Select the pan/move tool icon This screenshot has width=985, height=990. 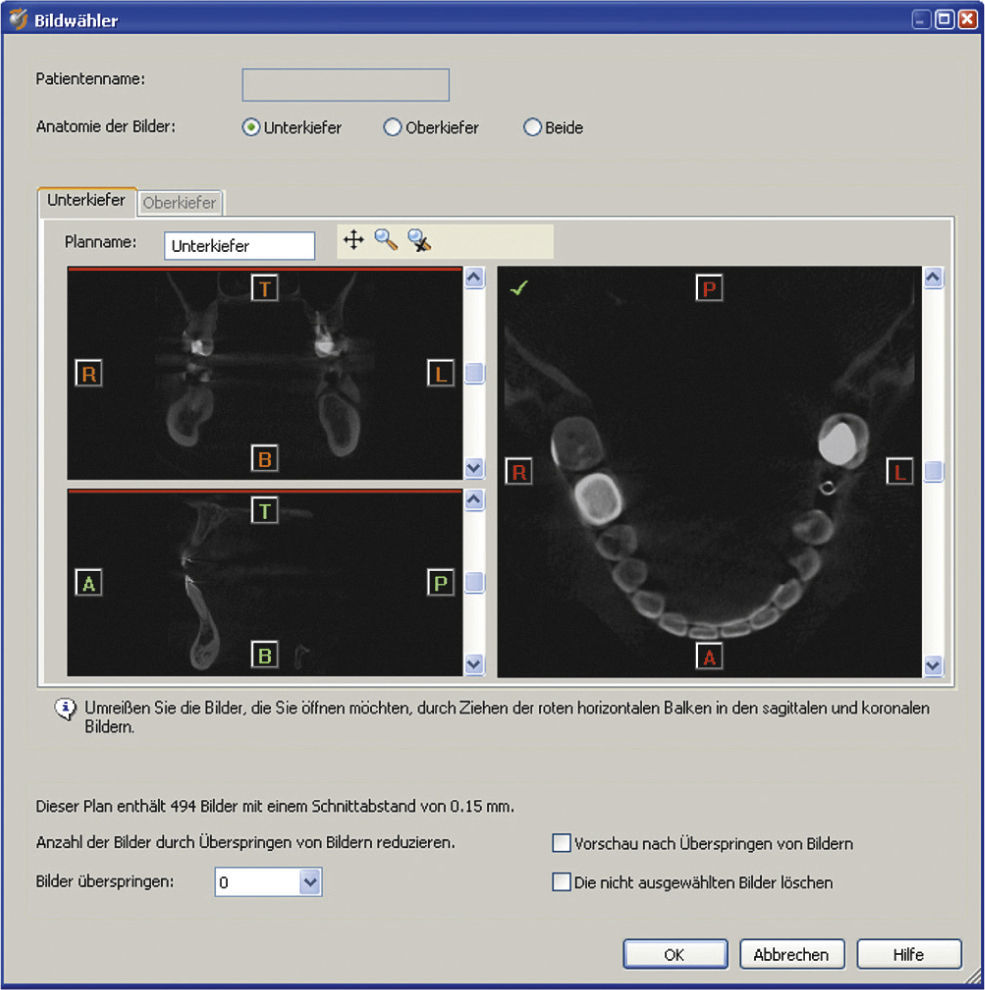pyautogui.click(x=353, y=240)
